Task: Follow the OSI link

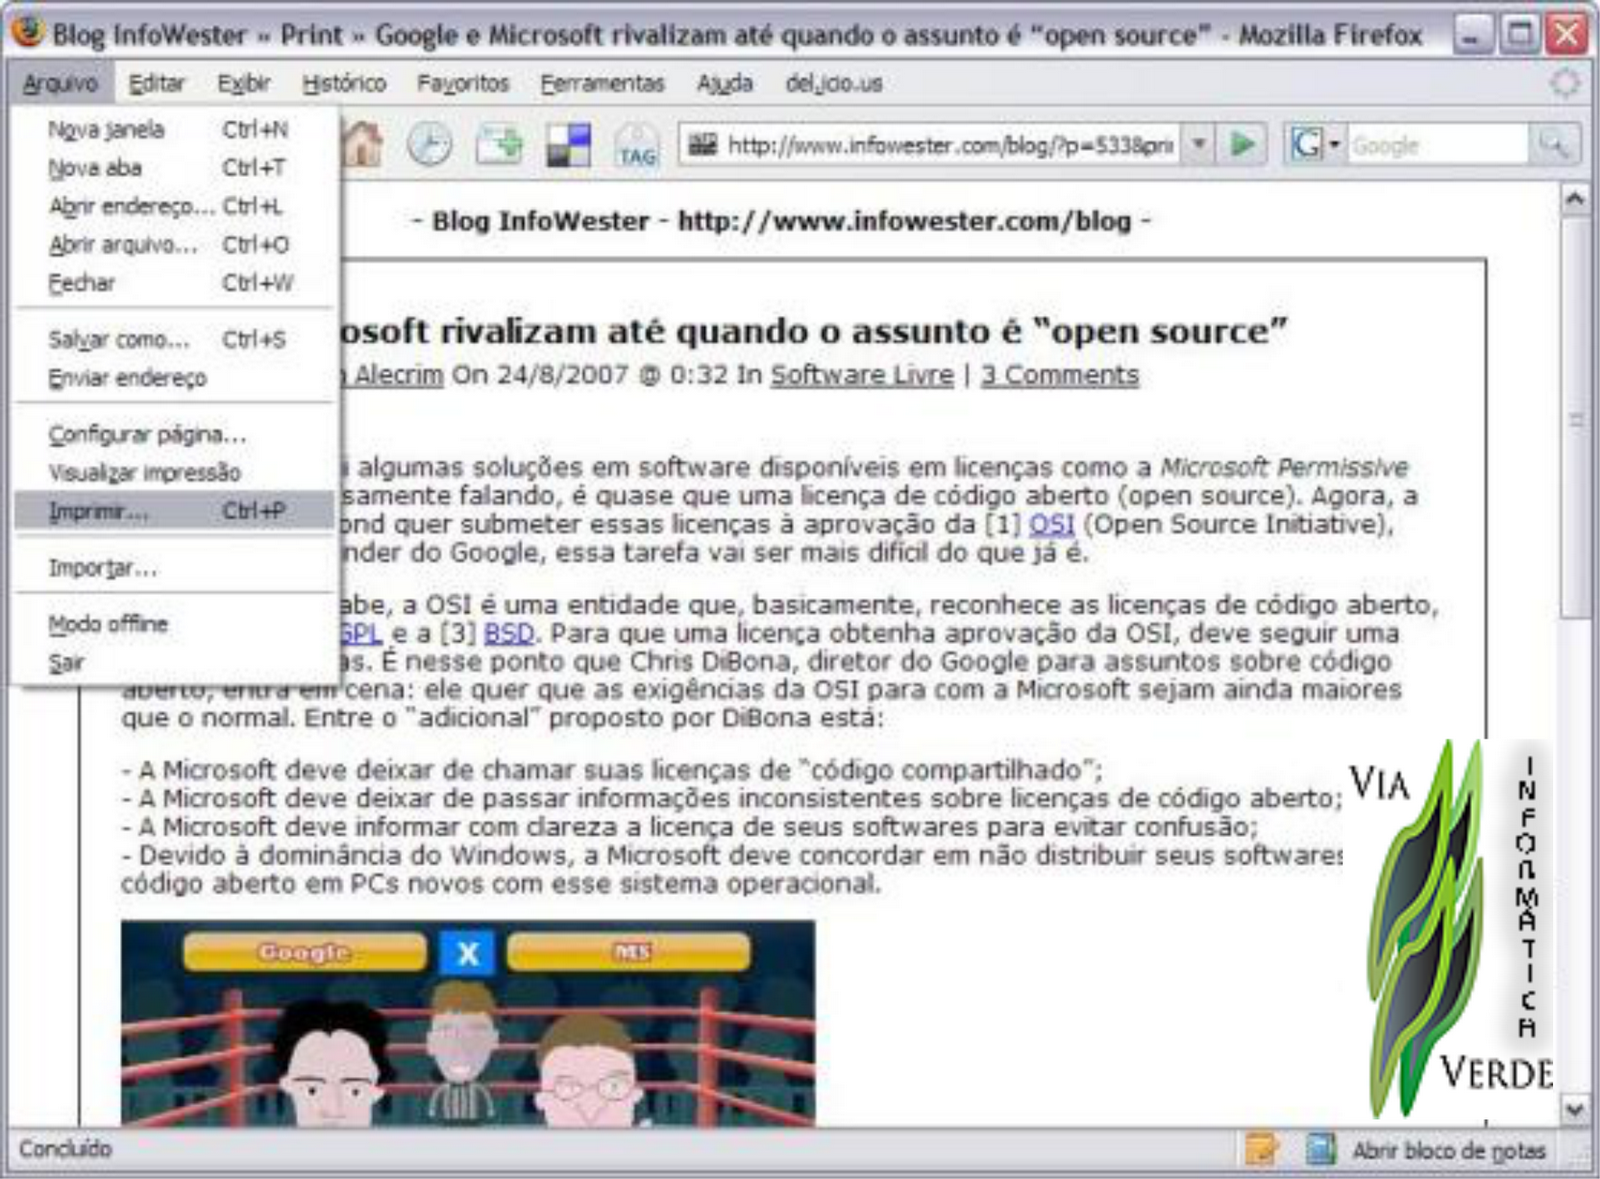Action: point(1051,524)
